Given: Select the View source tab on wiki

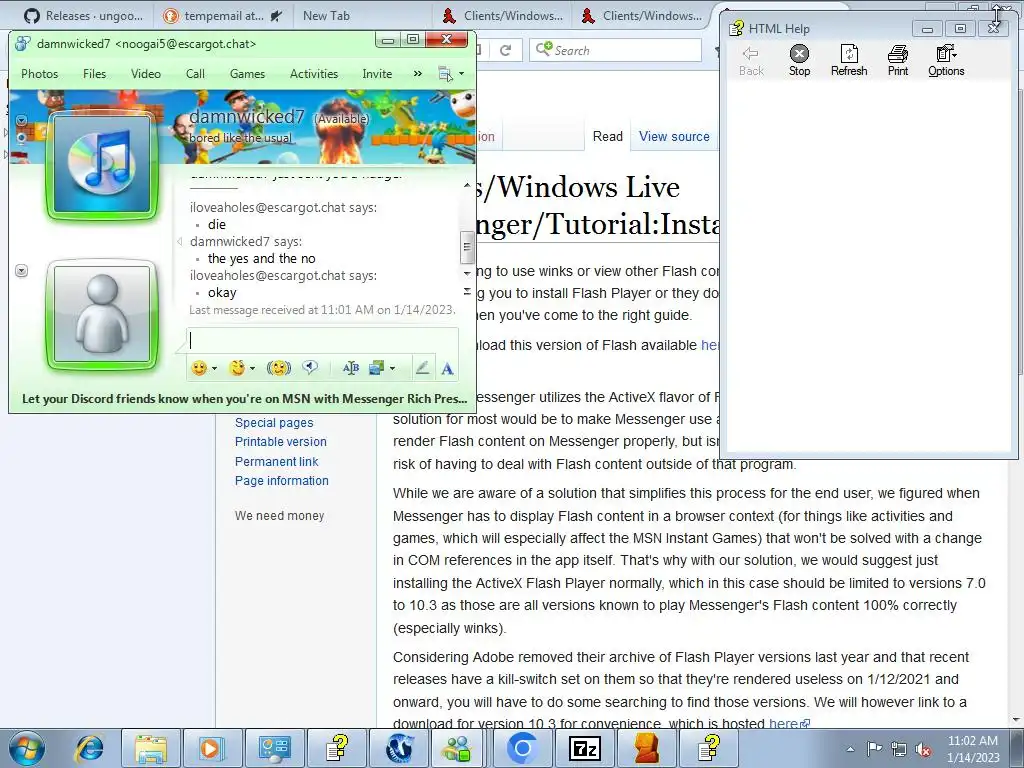Looking at the screenshot, I should pyautogui.click(x=674, y=136).
